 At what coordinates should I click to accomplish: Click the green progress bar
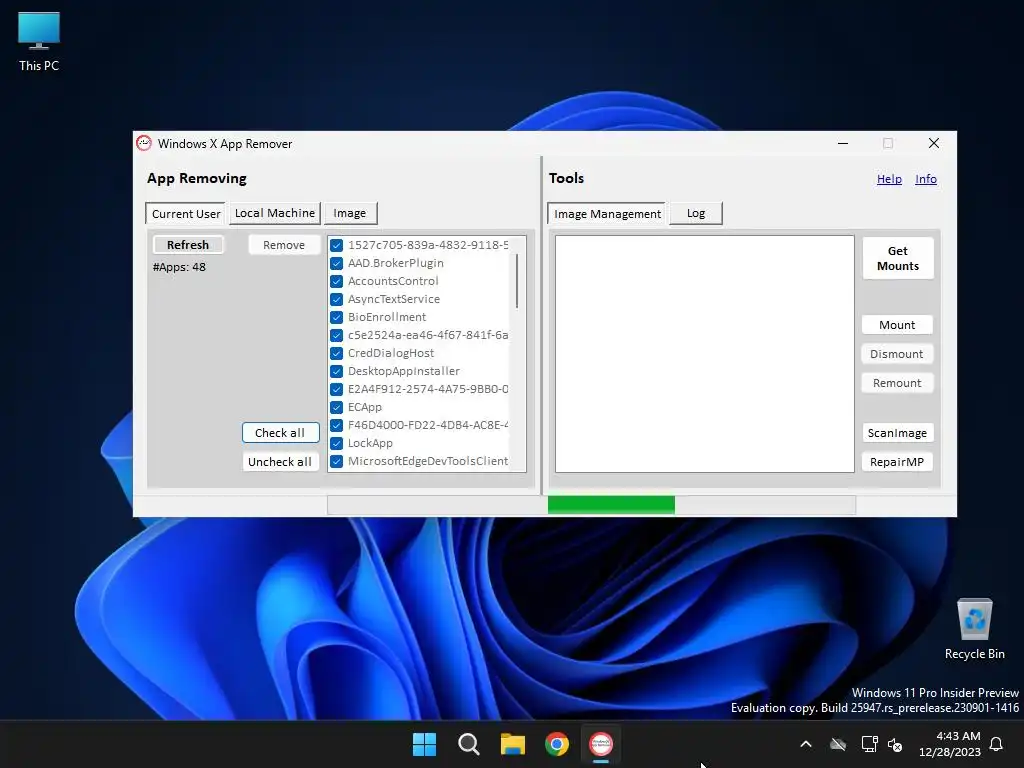click(611, 505)
